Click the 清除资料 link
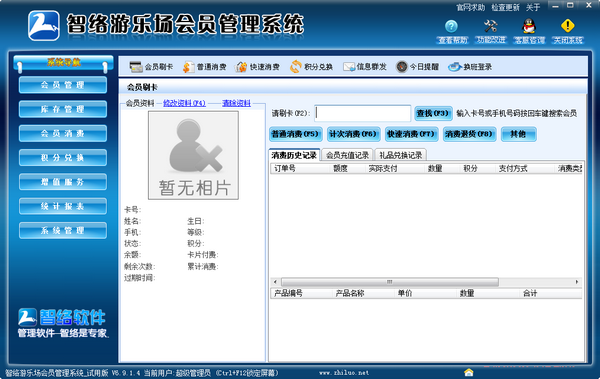600x379 pixels. pos(236,103)
